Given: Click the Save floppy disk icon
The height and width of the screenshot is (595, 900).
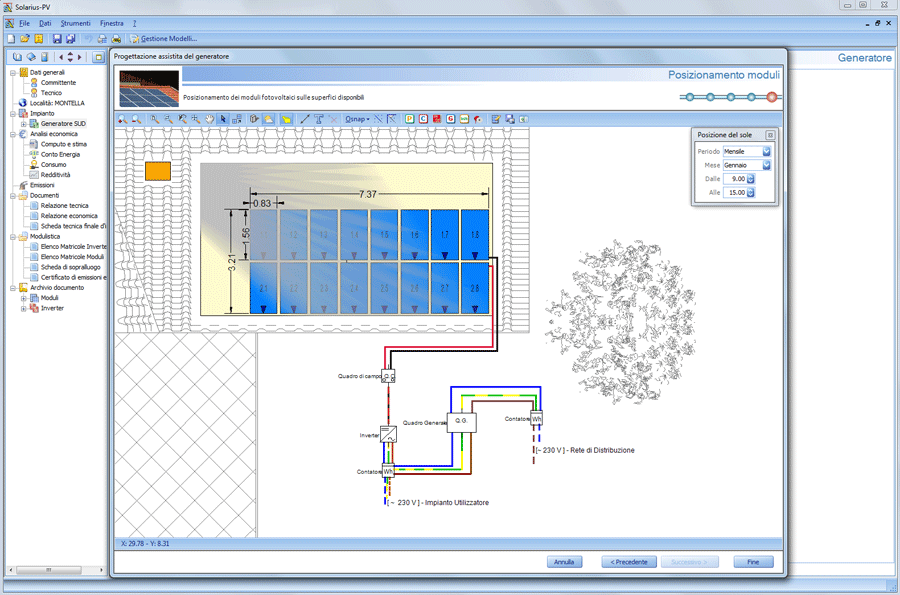Looking at the screenshot, I should coord(57,39).
